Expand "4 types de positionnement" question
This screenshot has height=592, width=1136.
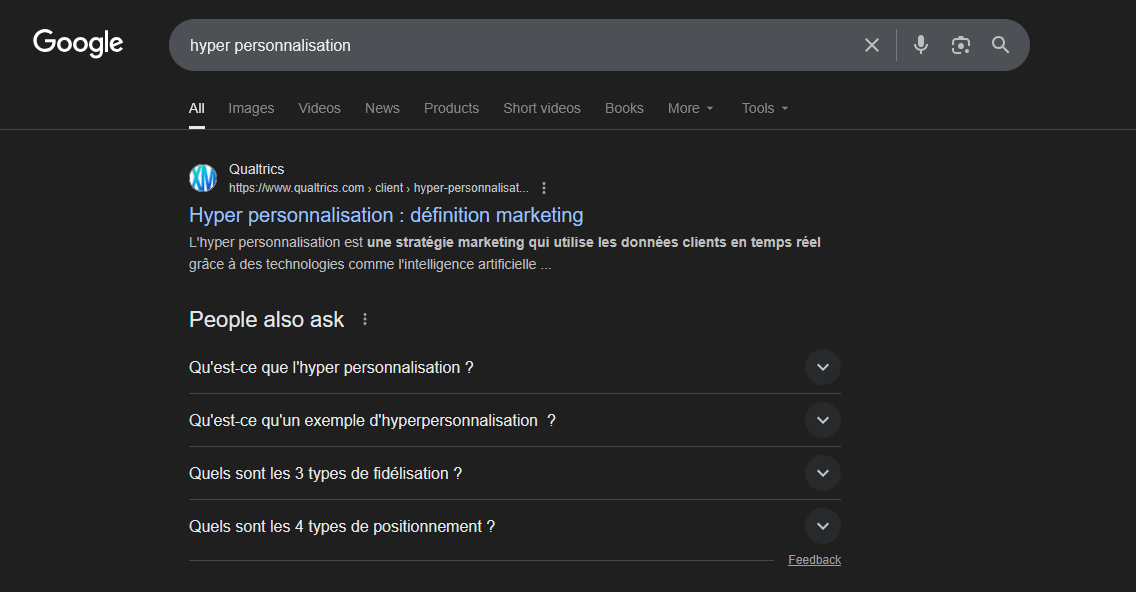(x=822, y=526)
